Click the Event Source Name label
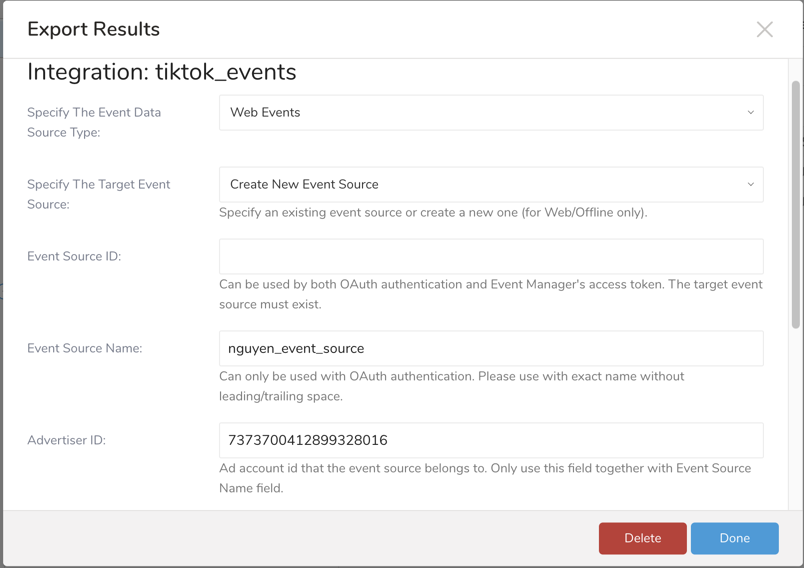The image size is (804, 568). tap(85, 349)
